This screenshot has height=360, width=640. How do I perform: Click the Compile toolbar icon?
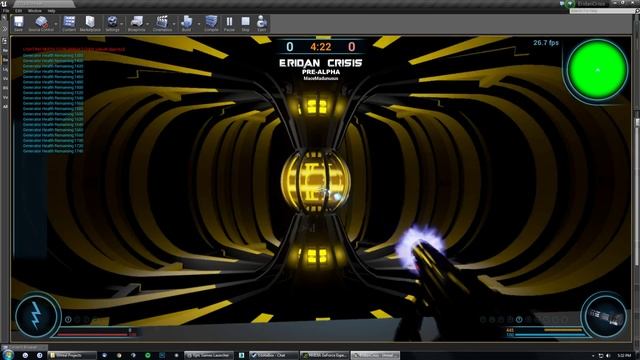[211, 23]
